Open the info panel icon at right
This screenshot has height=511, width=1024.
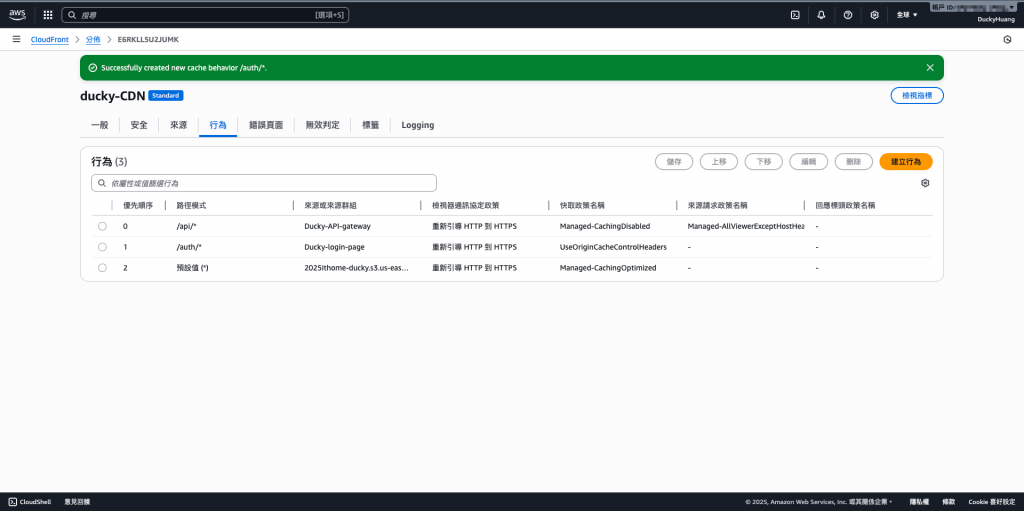[x=1007, y=40]
